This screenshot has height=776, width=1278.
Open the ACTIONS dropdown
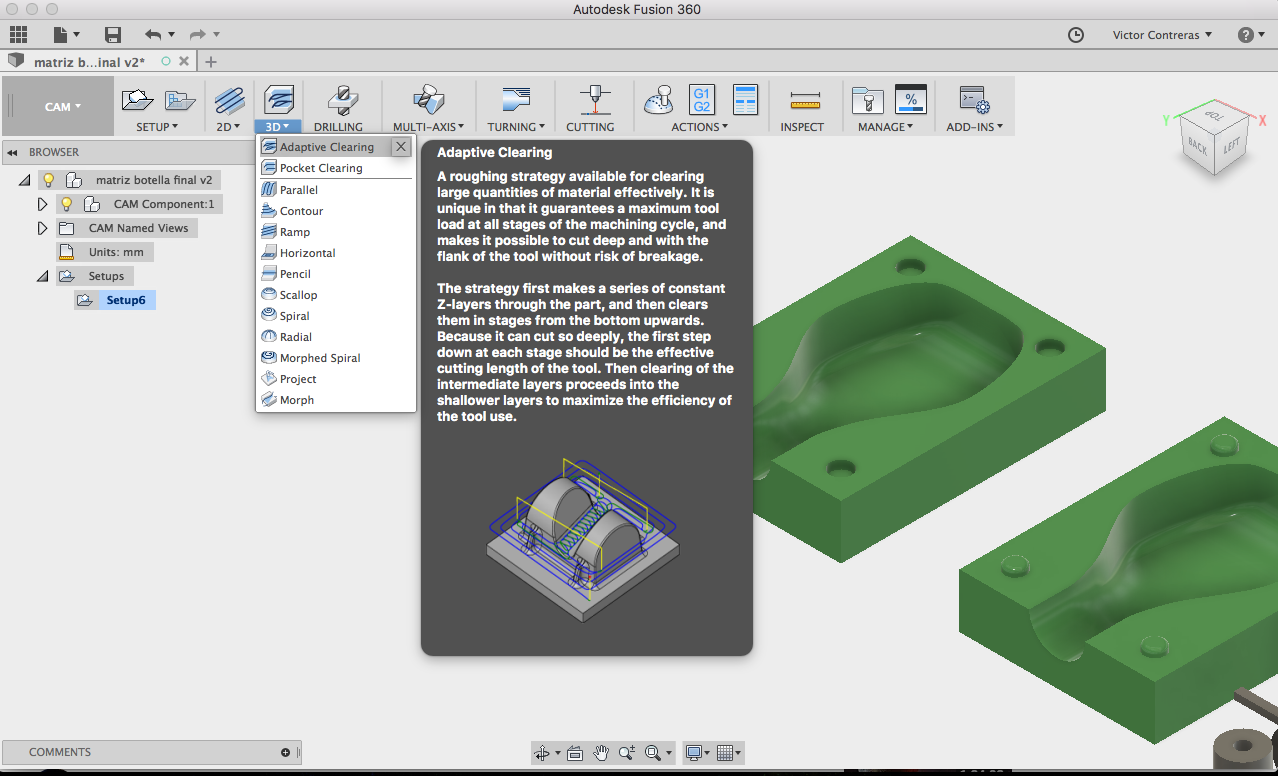[x=700, y=127]
